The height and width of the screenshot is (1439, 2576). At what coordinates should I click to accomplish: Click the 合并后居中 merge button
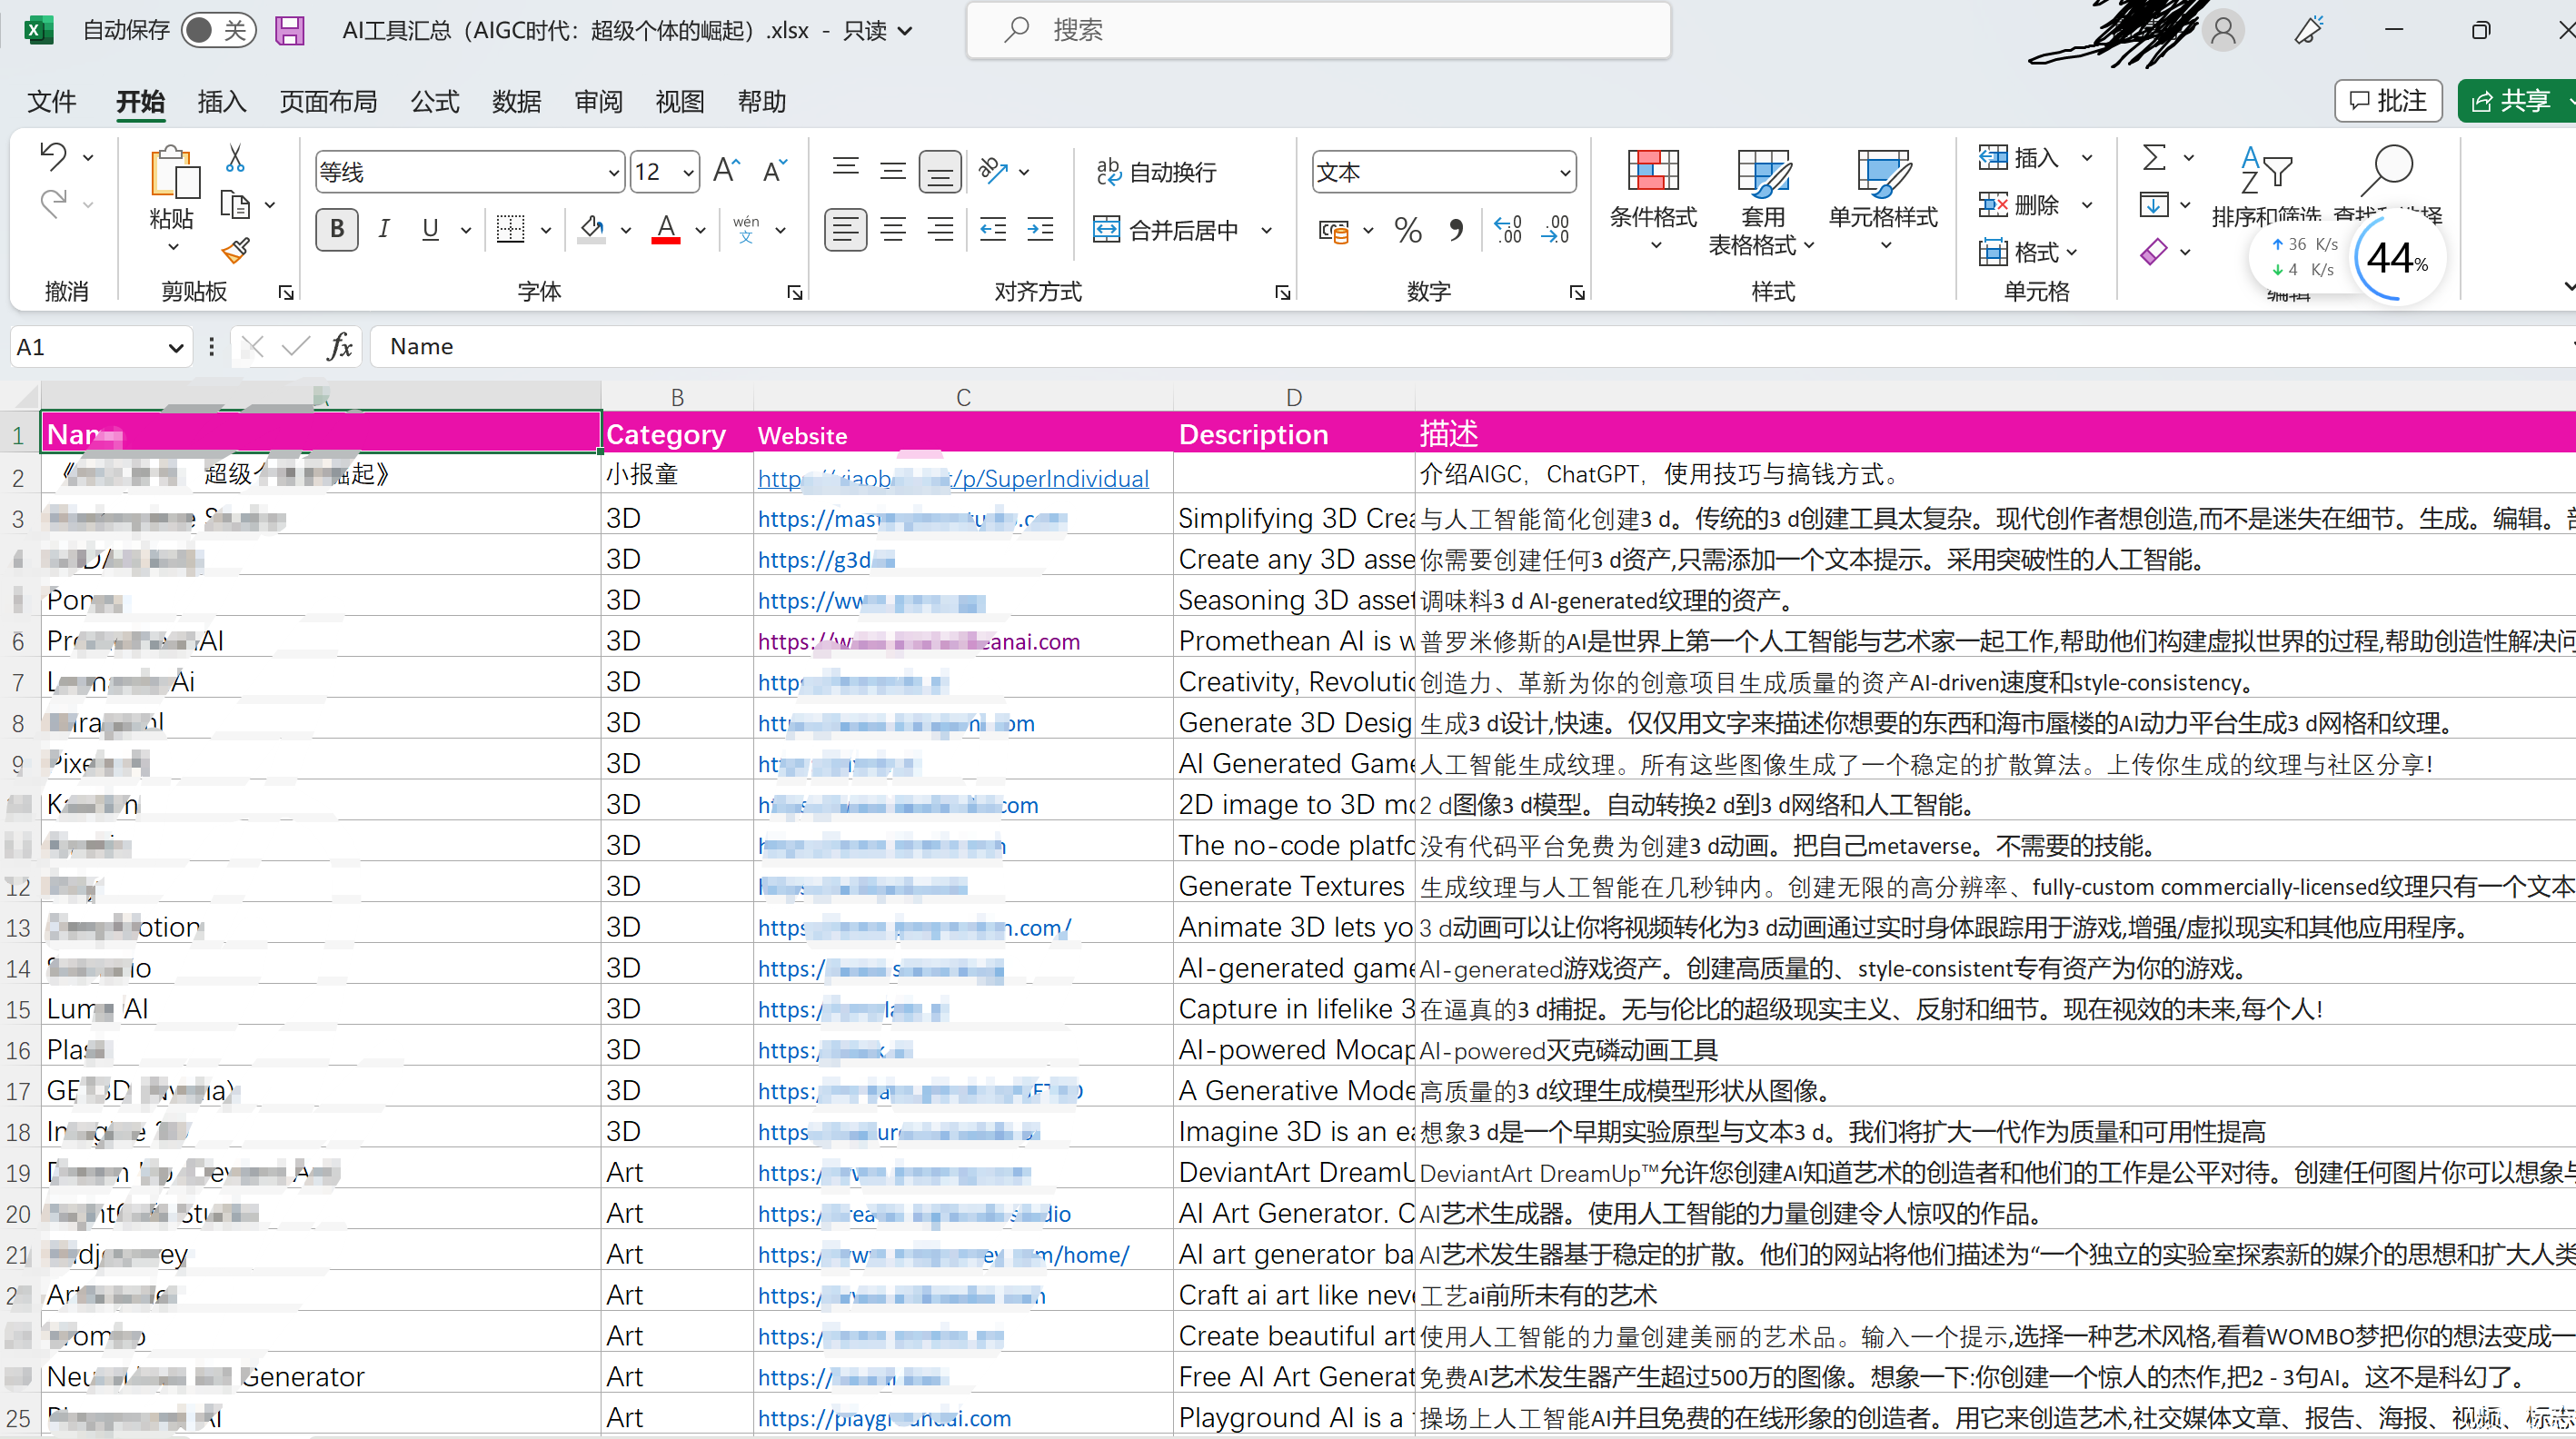[1166, 230]
